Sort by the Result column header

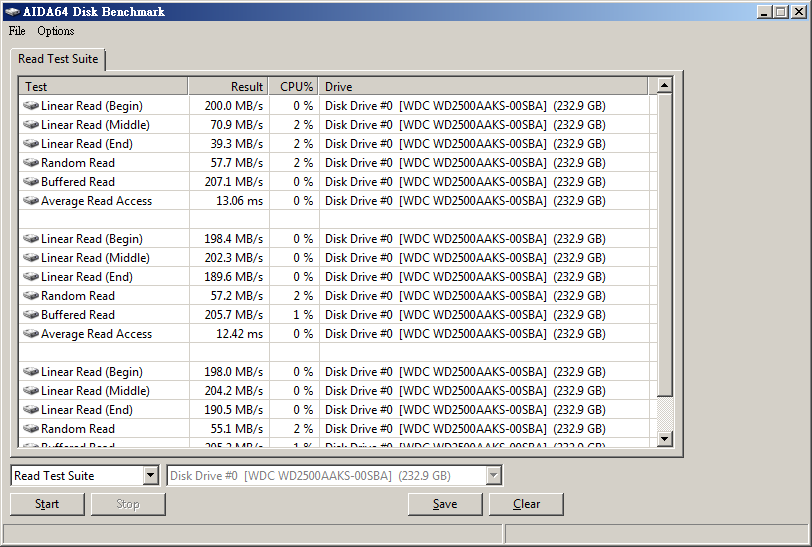[228, 87]
